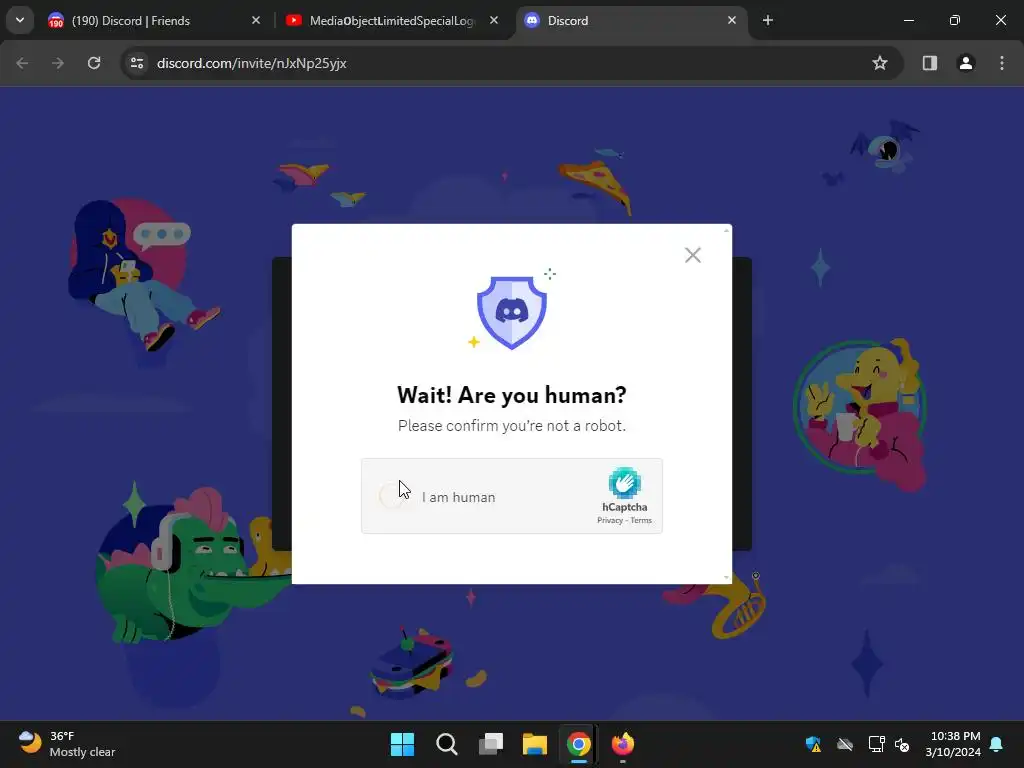Click the muted volume tray icon
Screen dimensions: 1024x768
tap(902, 744)
